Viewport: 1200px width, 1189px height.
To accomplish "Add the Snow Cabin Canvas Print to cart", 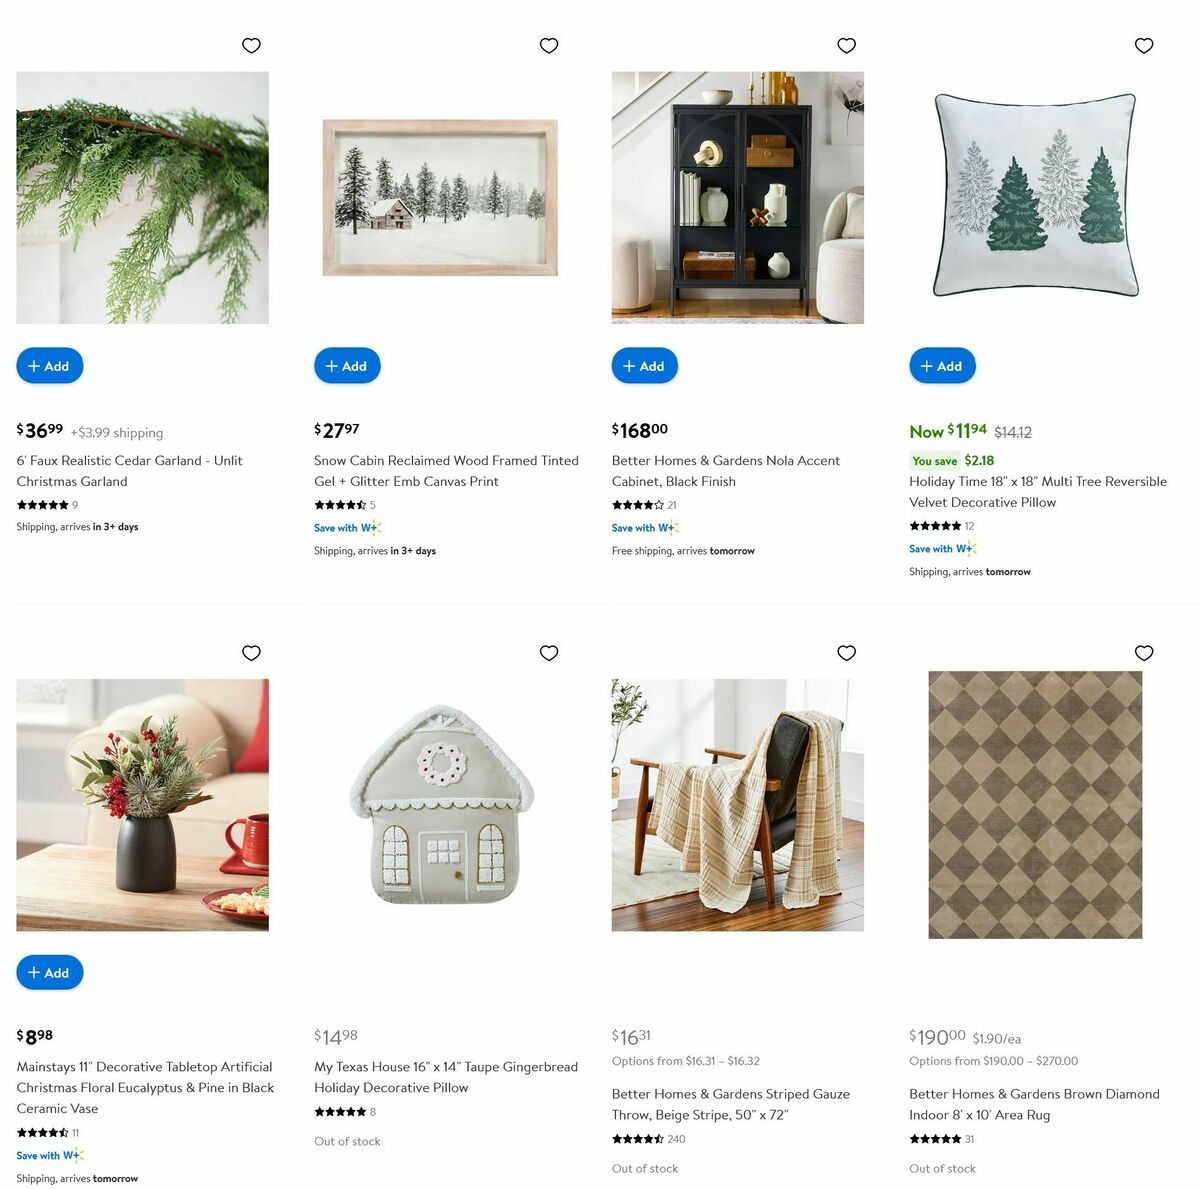I will 347,366.
